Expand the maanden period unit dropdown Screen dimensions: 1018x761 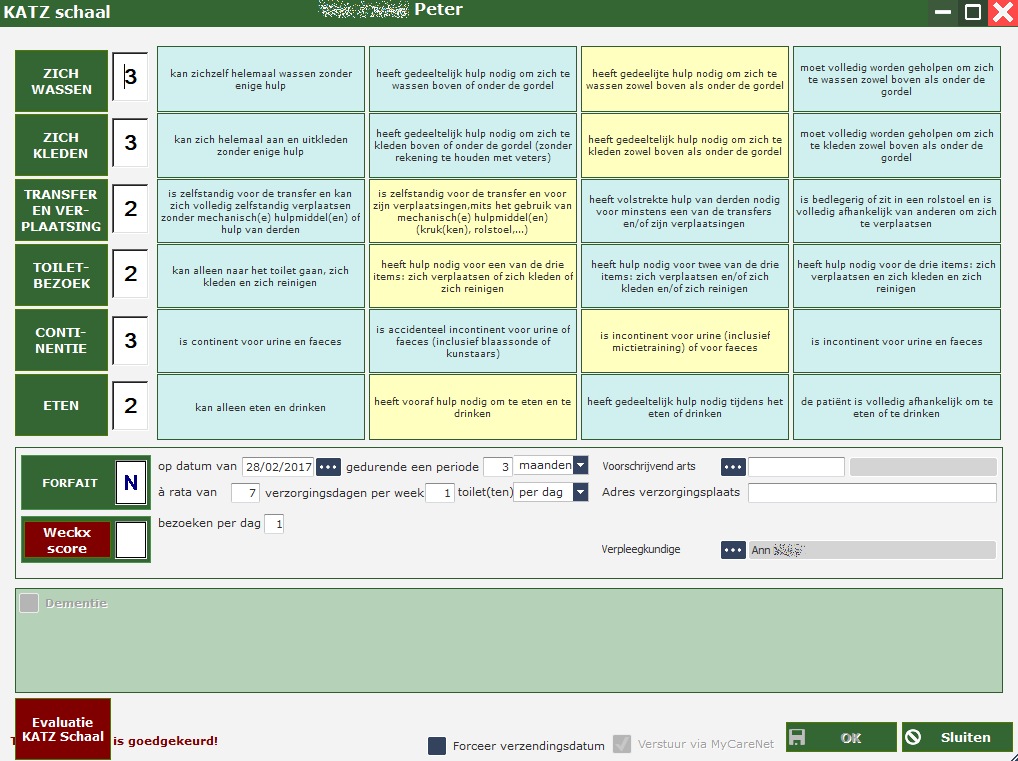[x=580, y=465]
